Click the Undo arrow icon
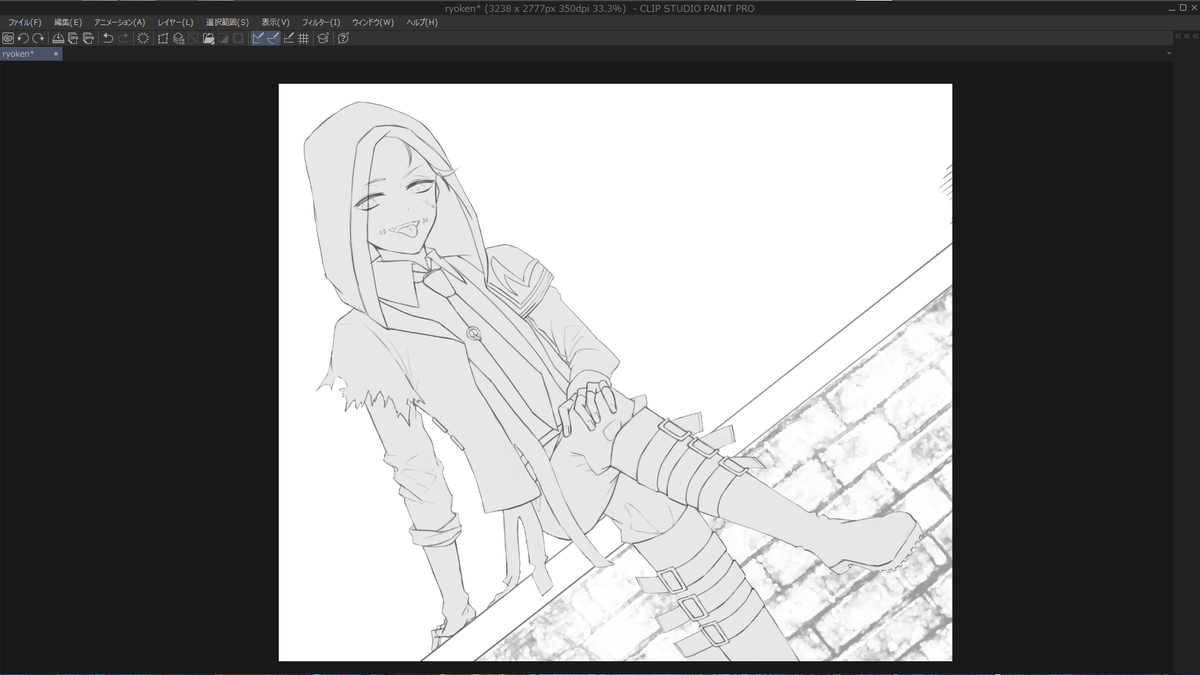Screen dimensions: 1200x675 (108, 39)
